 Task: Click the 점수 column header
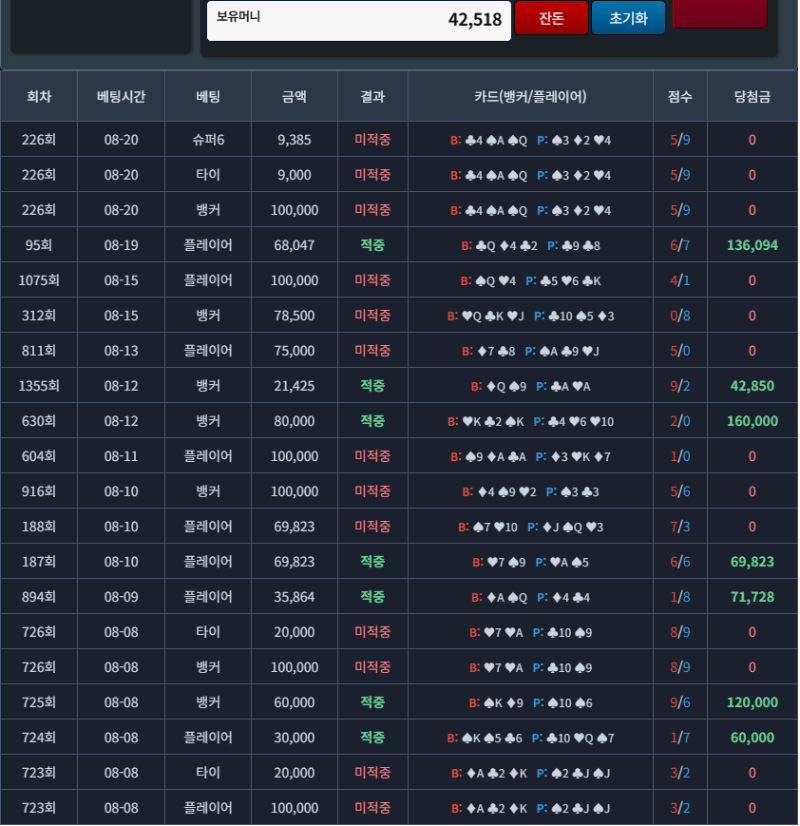680,96
